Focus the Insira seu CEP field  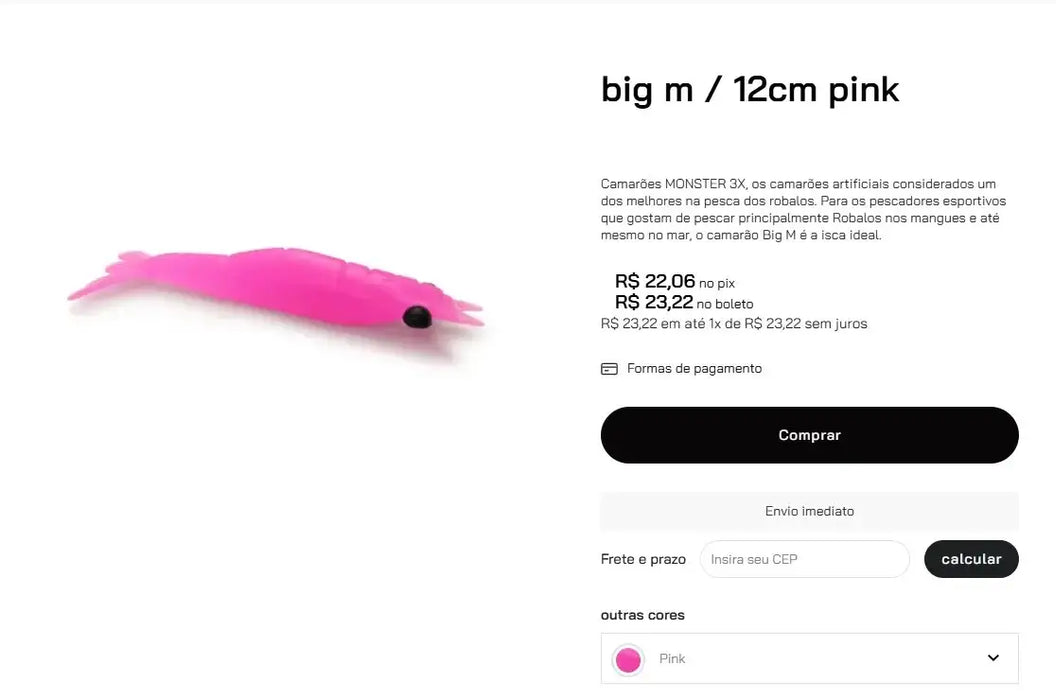pyautogui.click(x=804, y=559)
